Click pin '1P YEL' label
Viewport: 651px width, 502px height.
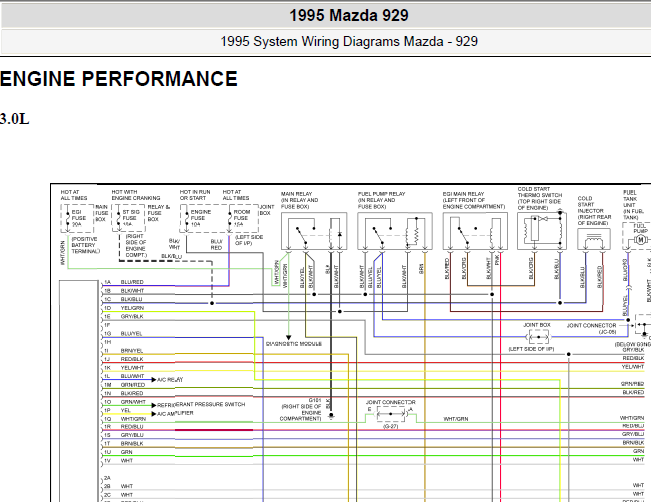pos(117,410)
